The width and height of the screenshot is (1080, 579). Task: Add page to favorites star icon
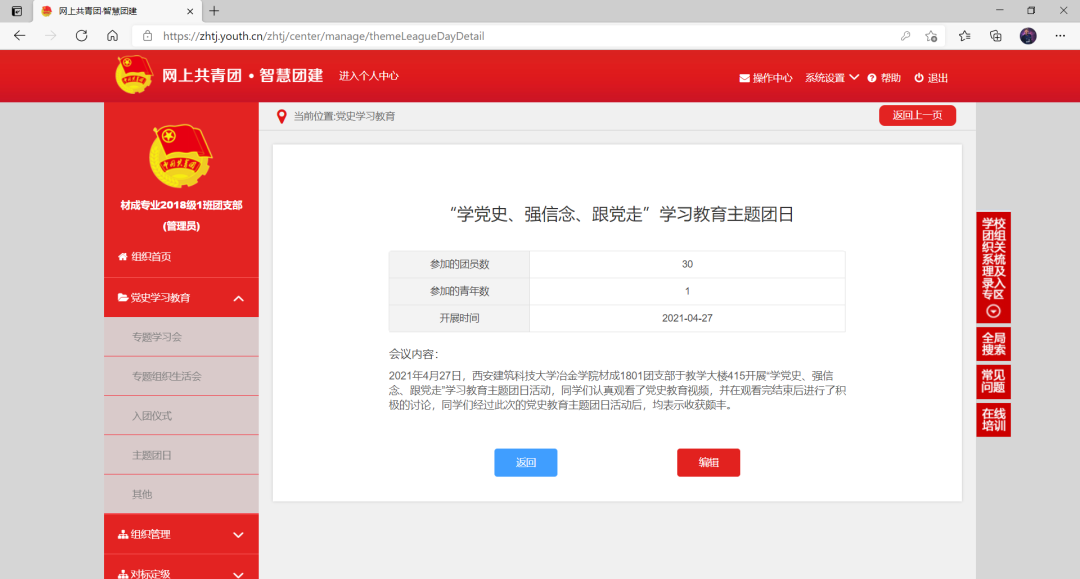click(931, 35)
